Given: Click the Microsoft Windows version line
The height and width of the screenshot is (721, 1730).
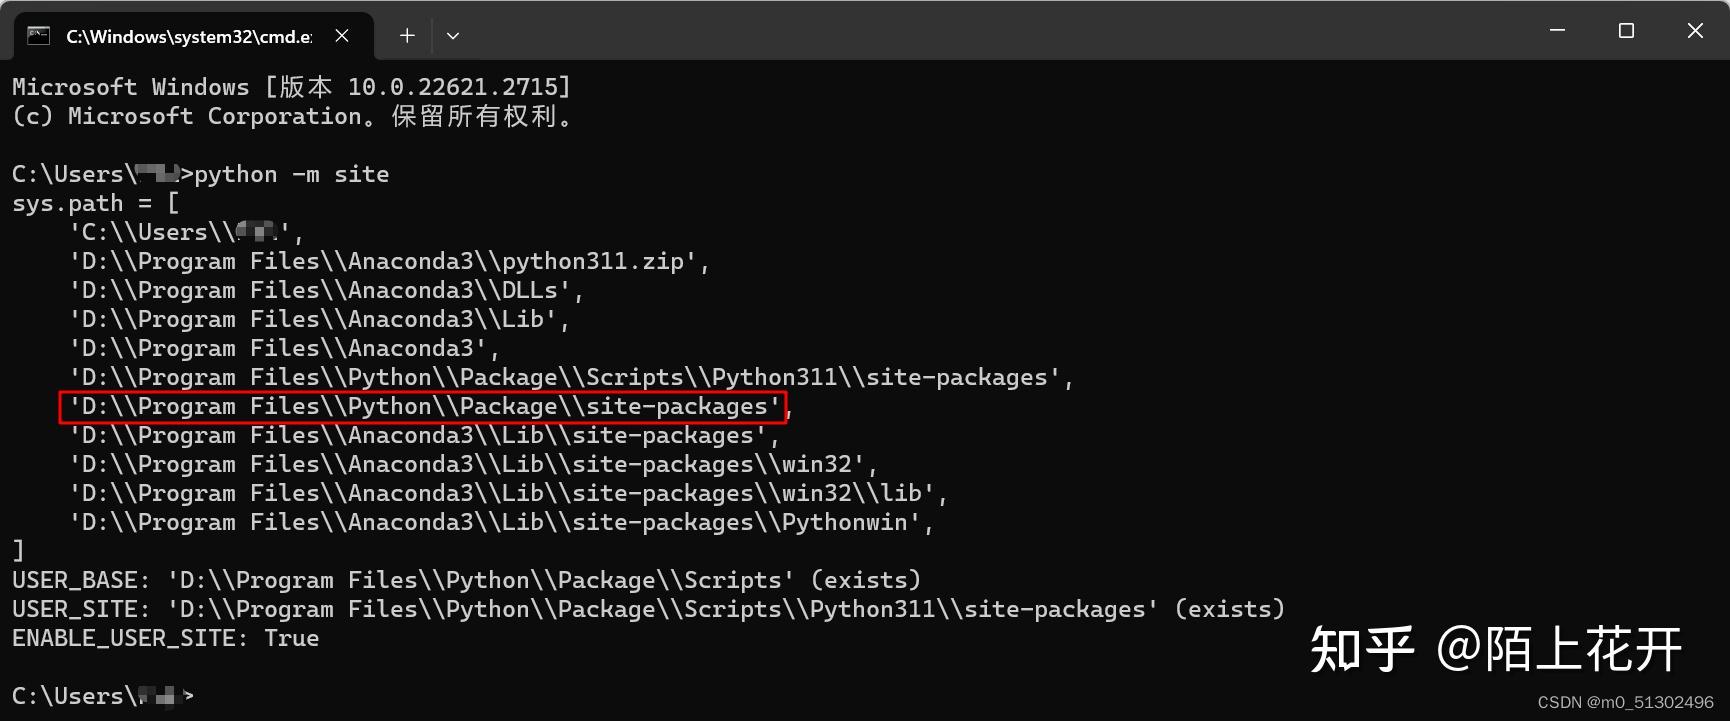Looking at the screenshot, I should 291,87.
